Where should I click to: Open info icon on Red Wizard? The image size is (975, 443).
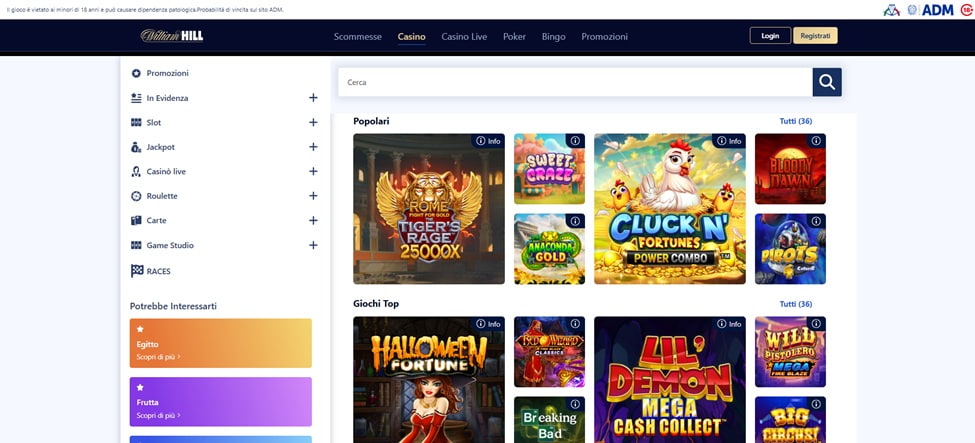pyautogui.click(x=575, y=324)
